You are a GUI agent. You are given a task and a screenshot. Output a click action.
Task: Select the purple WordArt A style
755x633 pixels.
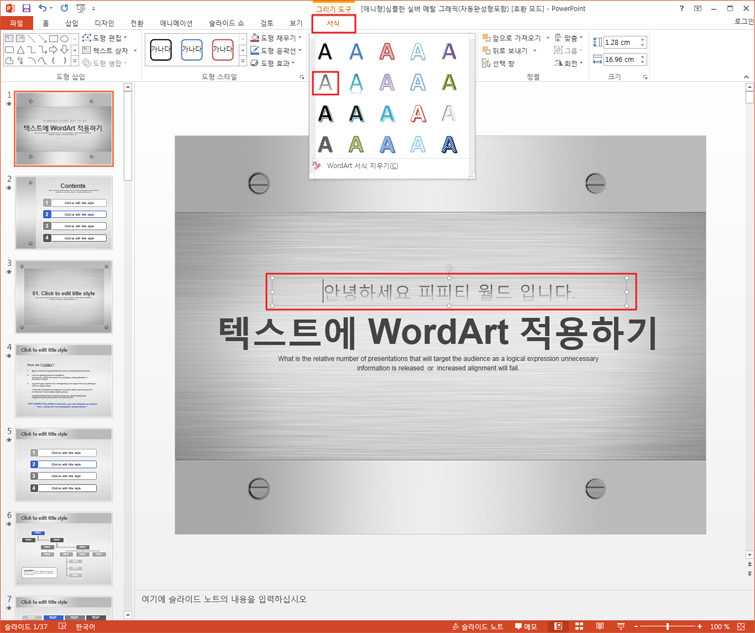449,52
